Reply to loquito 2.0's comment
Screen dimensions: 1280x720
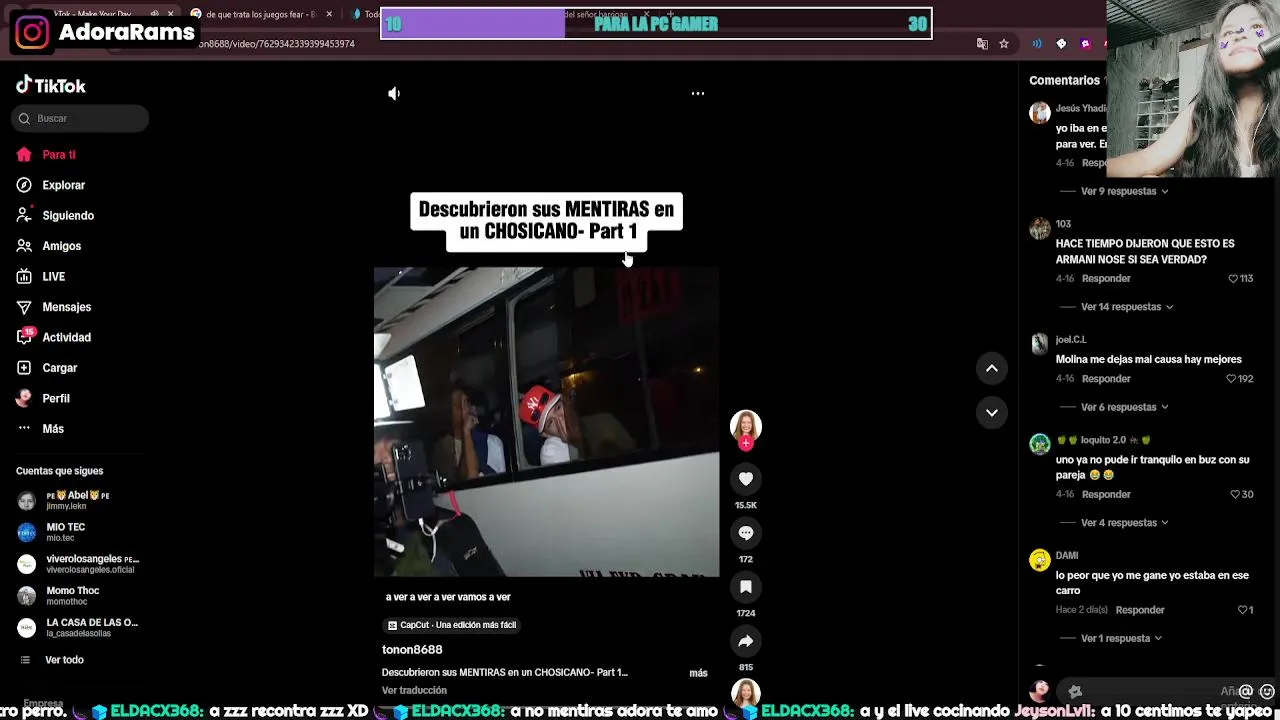coord(1106,495)
